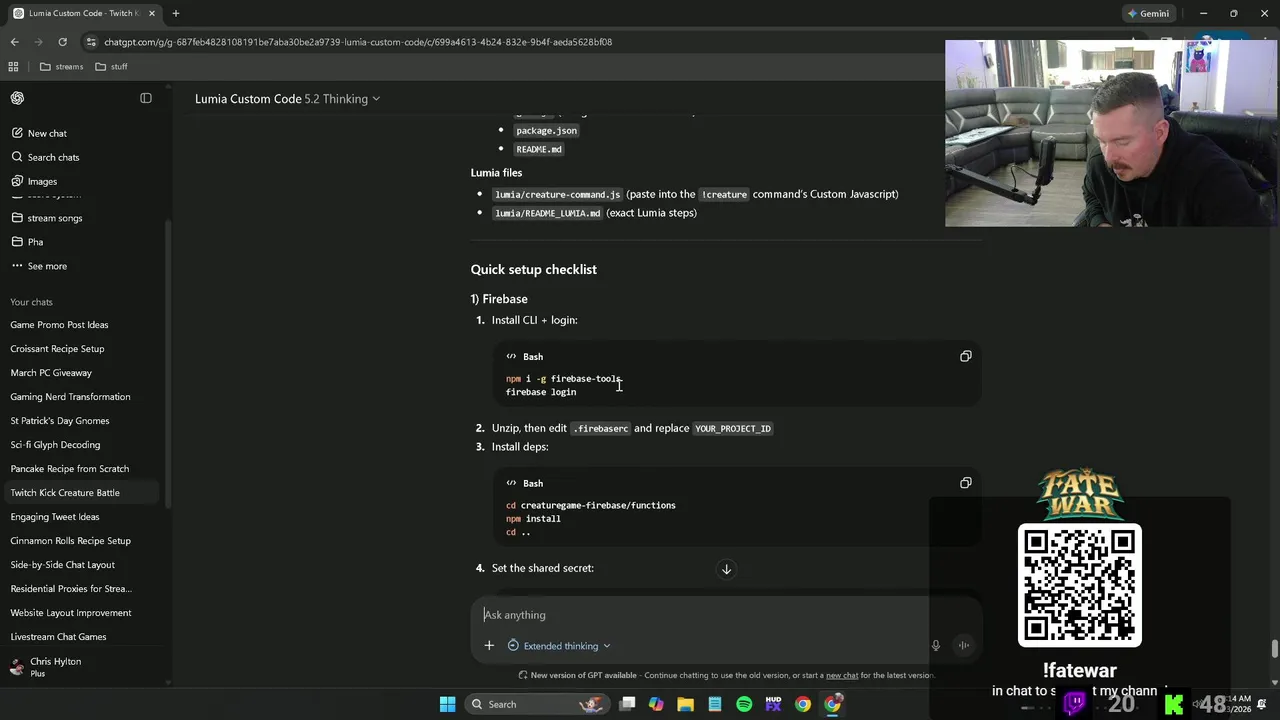The height and width of the screenshot is (720, 1280).
Task: Open Spotify from the taskbar
Action: click(x=744, y=704)
